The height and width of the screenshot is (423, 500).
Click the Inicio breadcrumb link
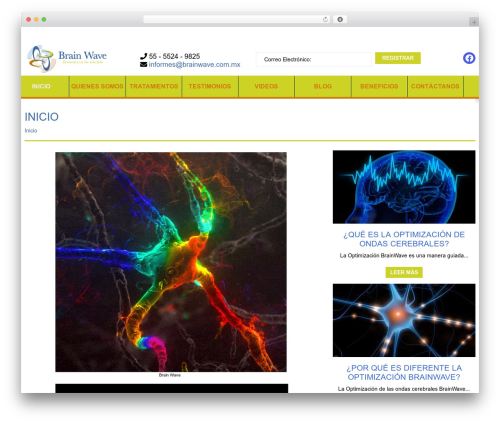click(31, 131)
